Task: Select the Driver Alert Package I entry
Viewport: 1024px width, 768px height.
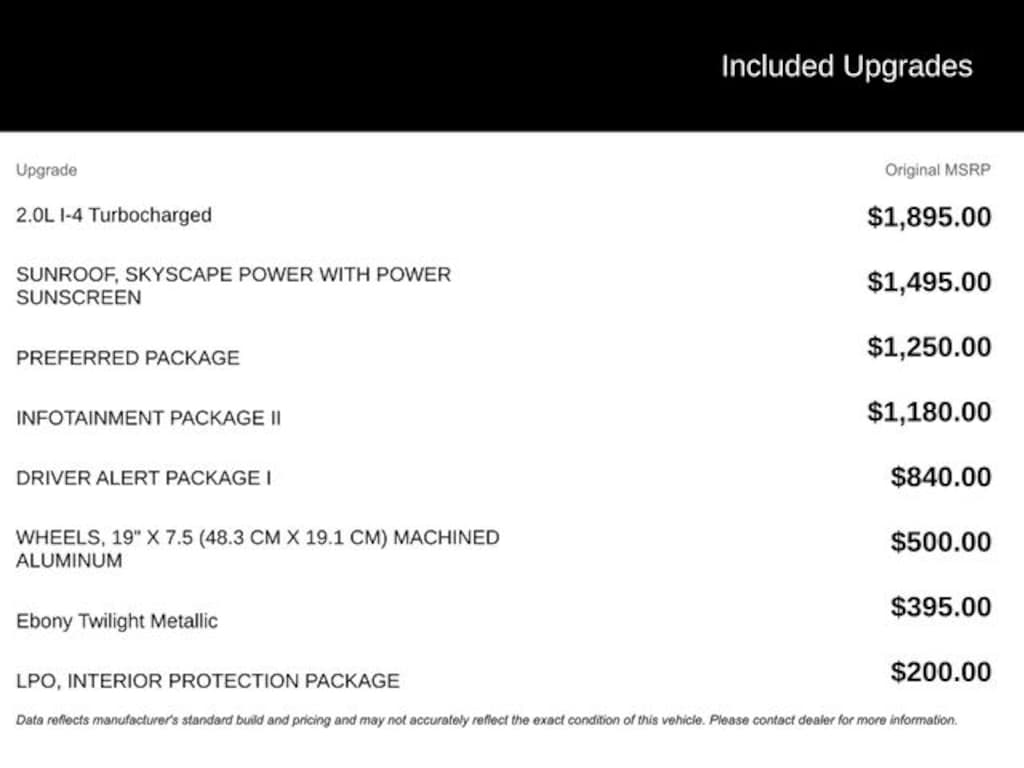Action: click(143, 478)
